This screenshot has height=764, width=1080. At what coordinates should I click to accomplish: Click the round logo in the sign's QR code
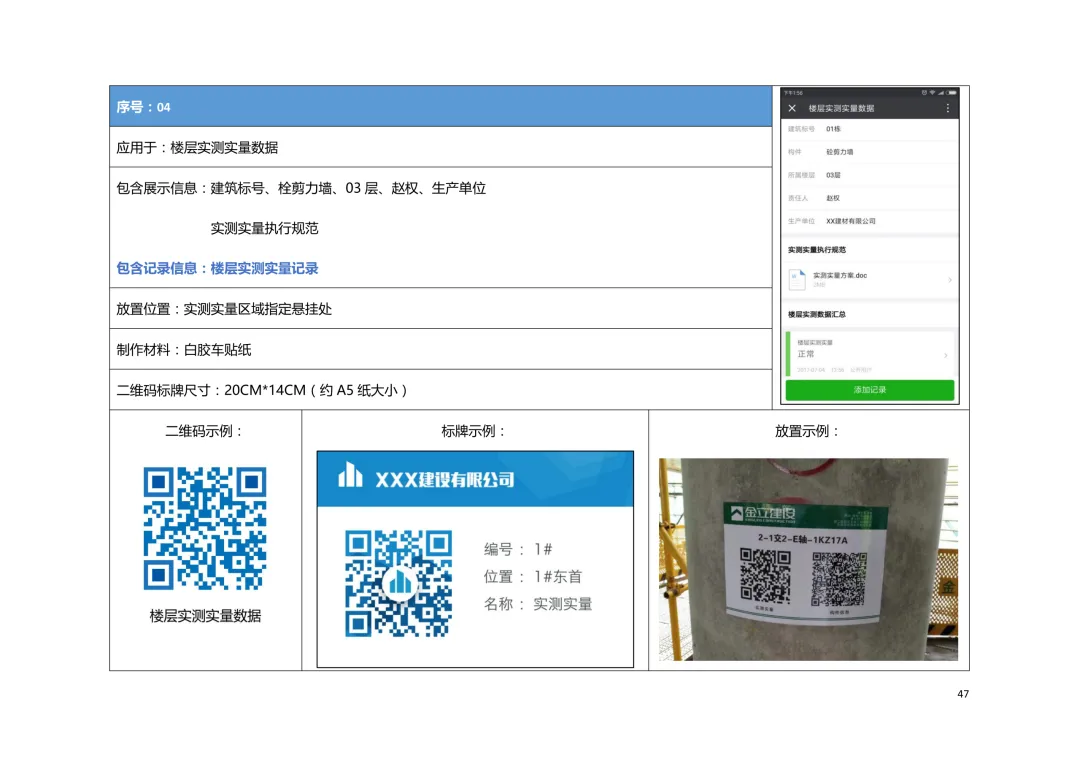point(399,584)
